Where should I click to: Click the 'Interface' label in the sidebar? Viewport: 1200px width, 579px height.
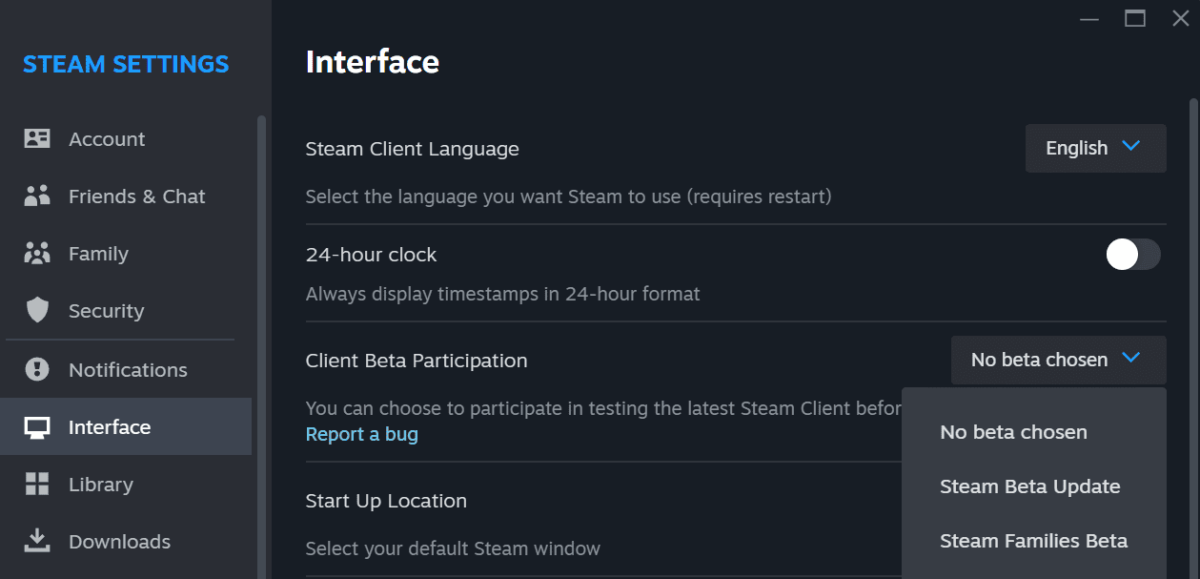(109, 427)
